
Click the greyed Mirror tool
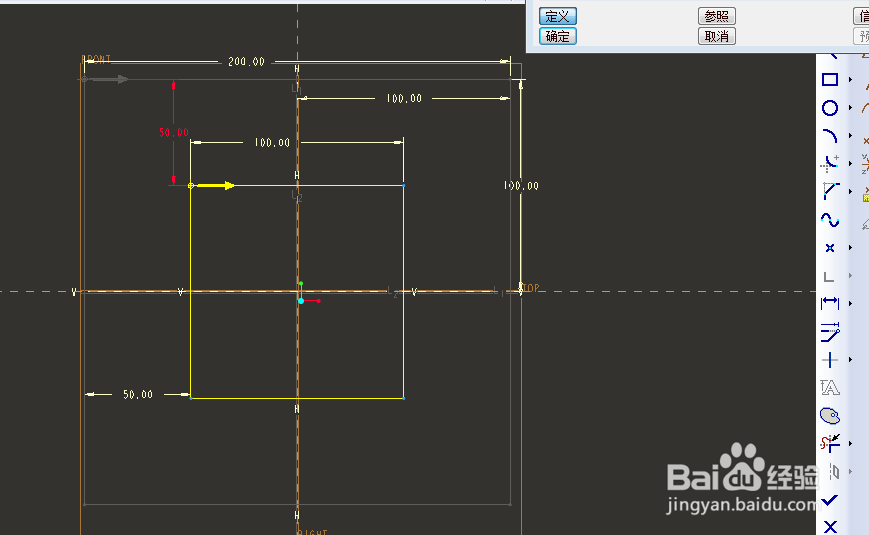pos(834,472)
